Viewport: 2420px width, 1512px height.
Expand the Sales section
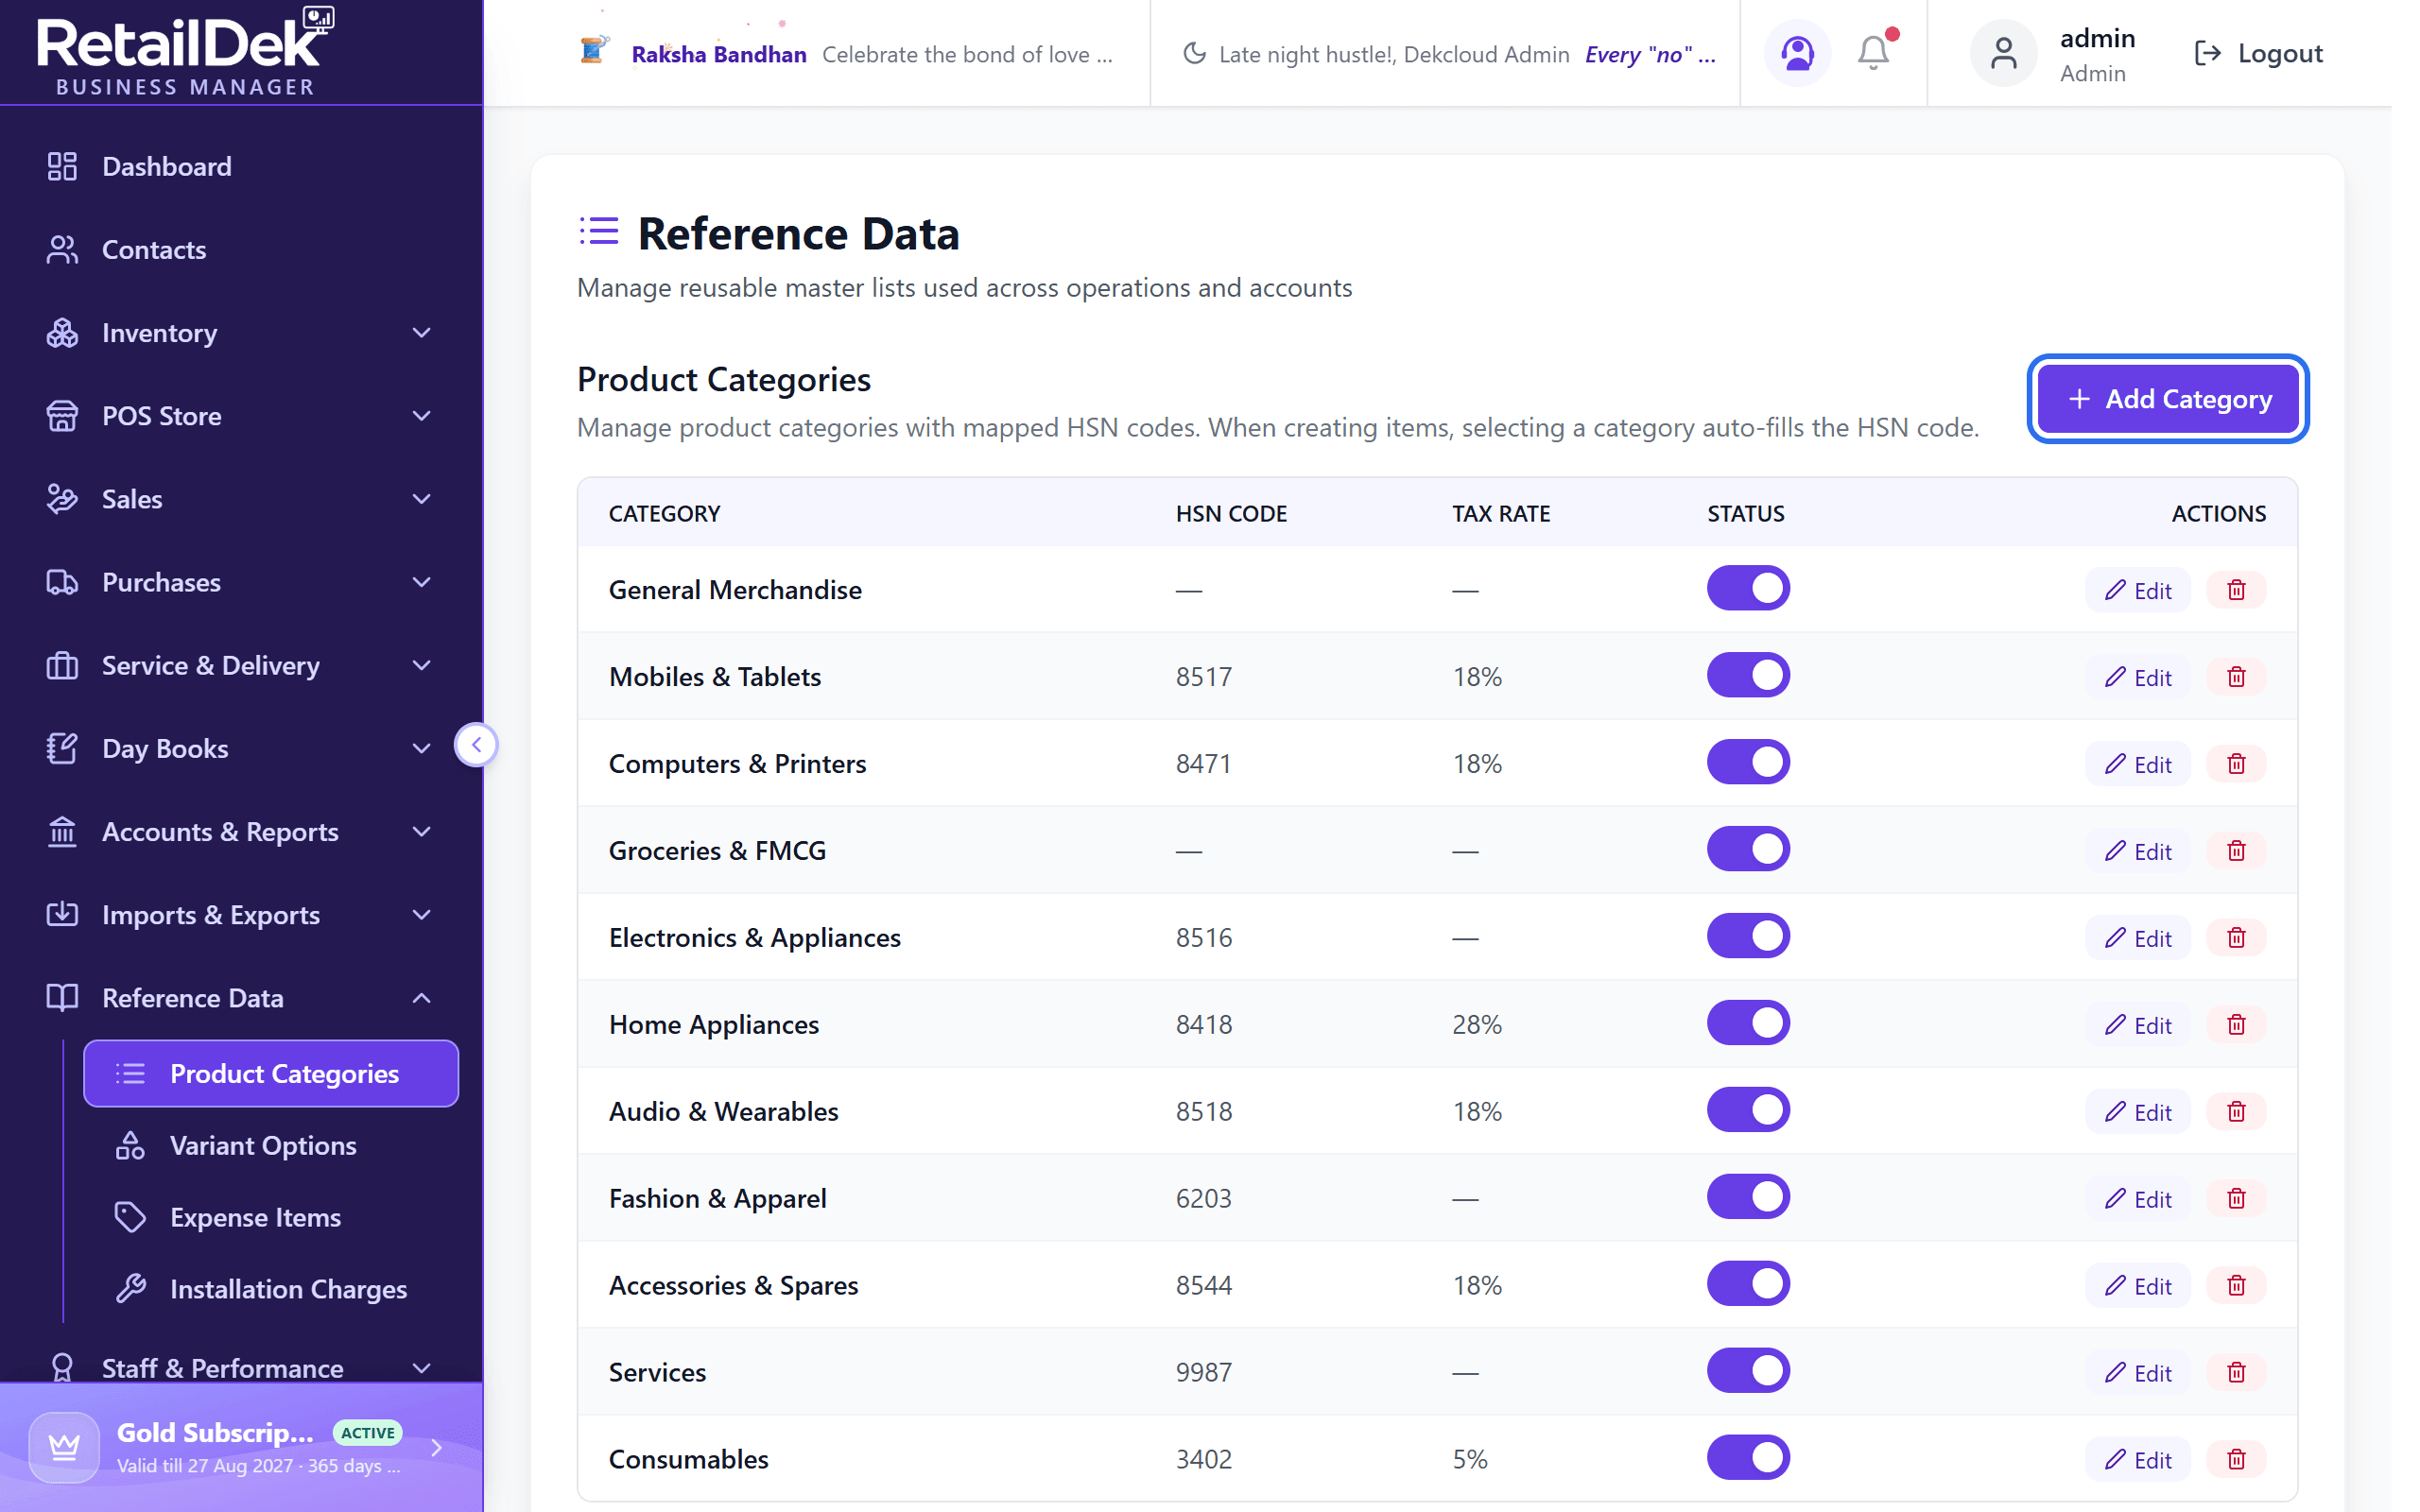pyautogui.click(x=241, y=499)
